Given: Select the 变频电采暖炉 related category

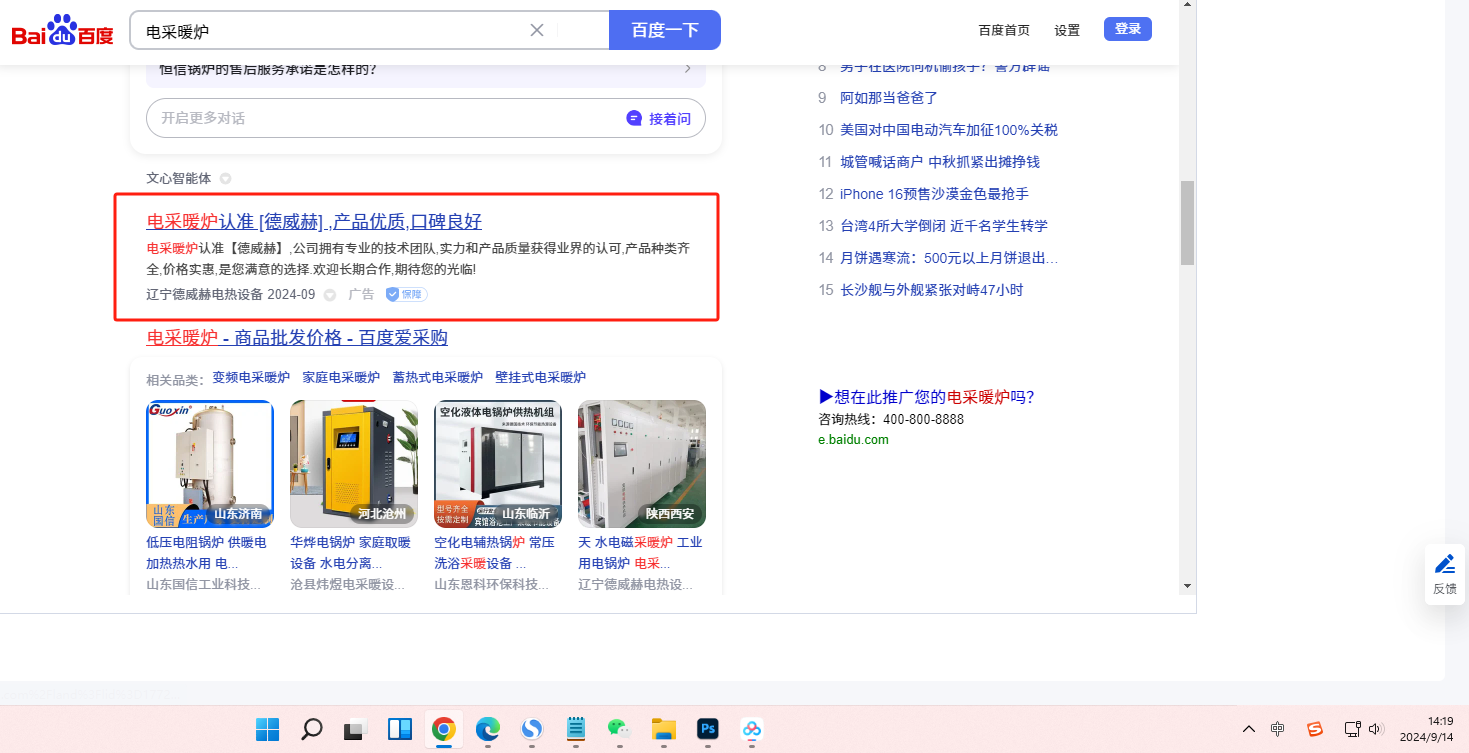Looking at the screenshot, I should pos(251,378).
